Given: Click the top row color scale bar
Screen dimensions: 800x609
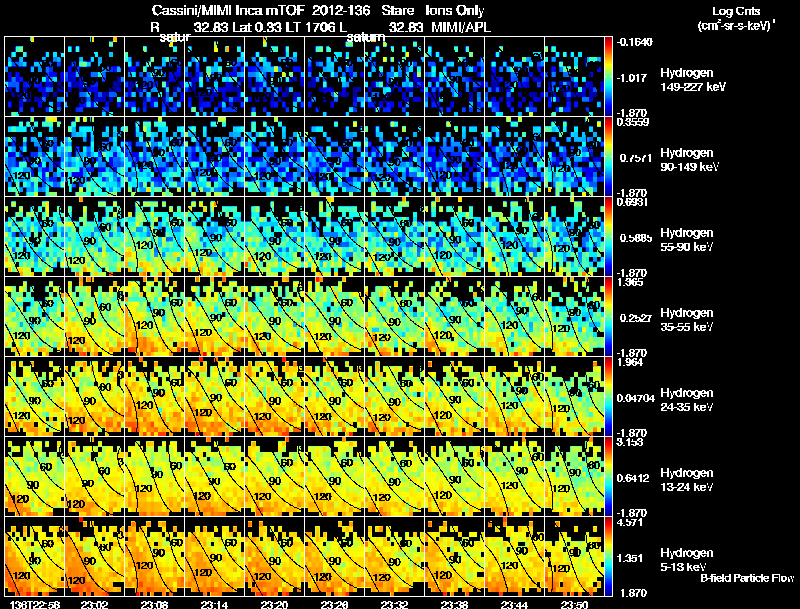Looking at the screenshot, I should click(x=608, y=76).
